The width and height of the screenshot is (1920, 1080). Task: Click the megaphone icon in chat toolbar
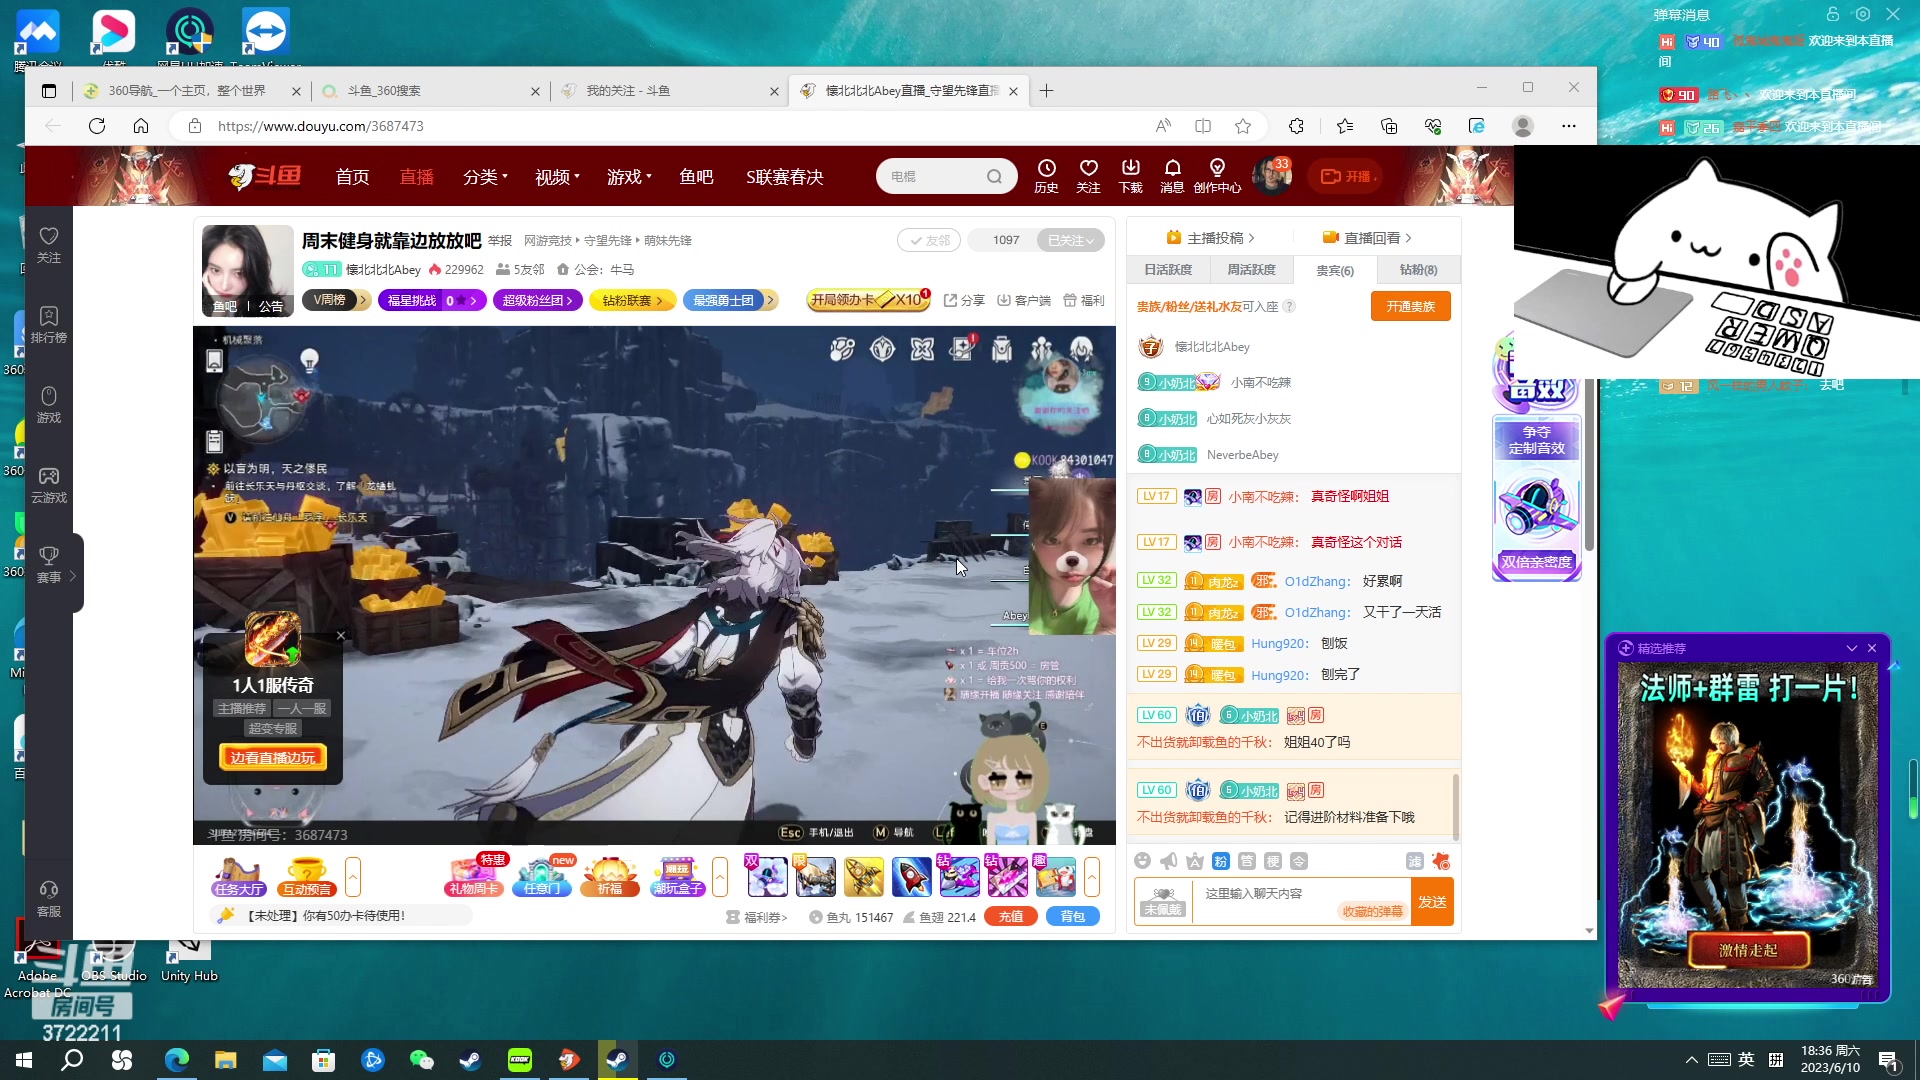coord(1168,861)
